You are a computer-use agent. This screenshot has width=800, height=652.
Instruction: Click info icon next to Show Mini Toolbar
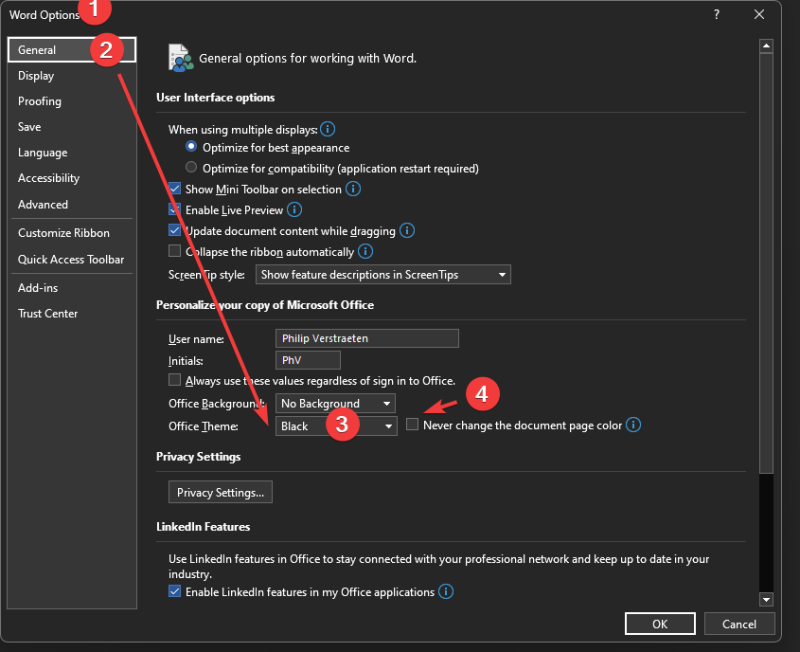point(353,189)
